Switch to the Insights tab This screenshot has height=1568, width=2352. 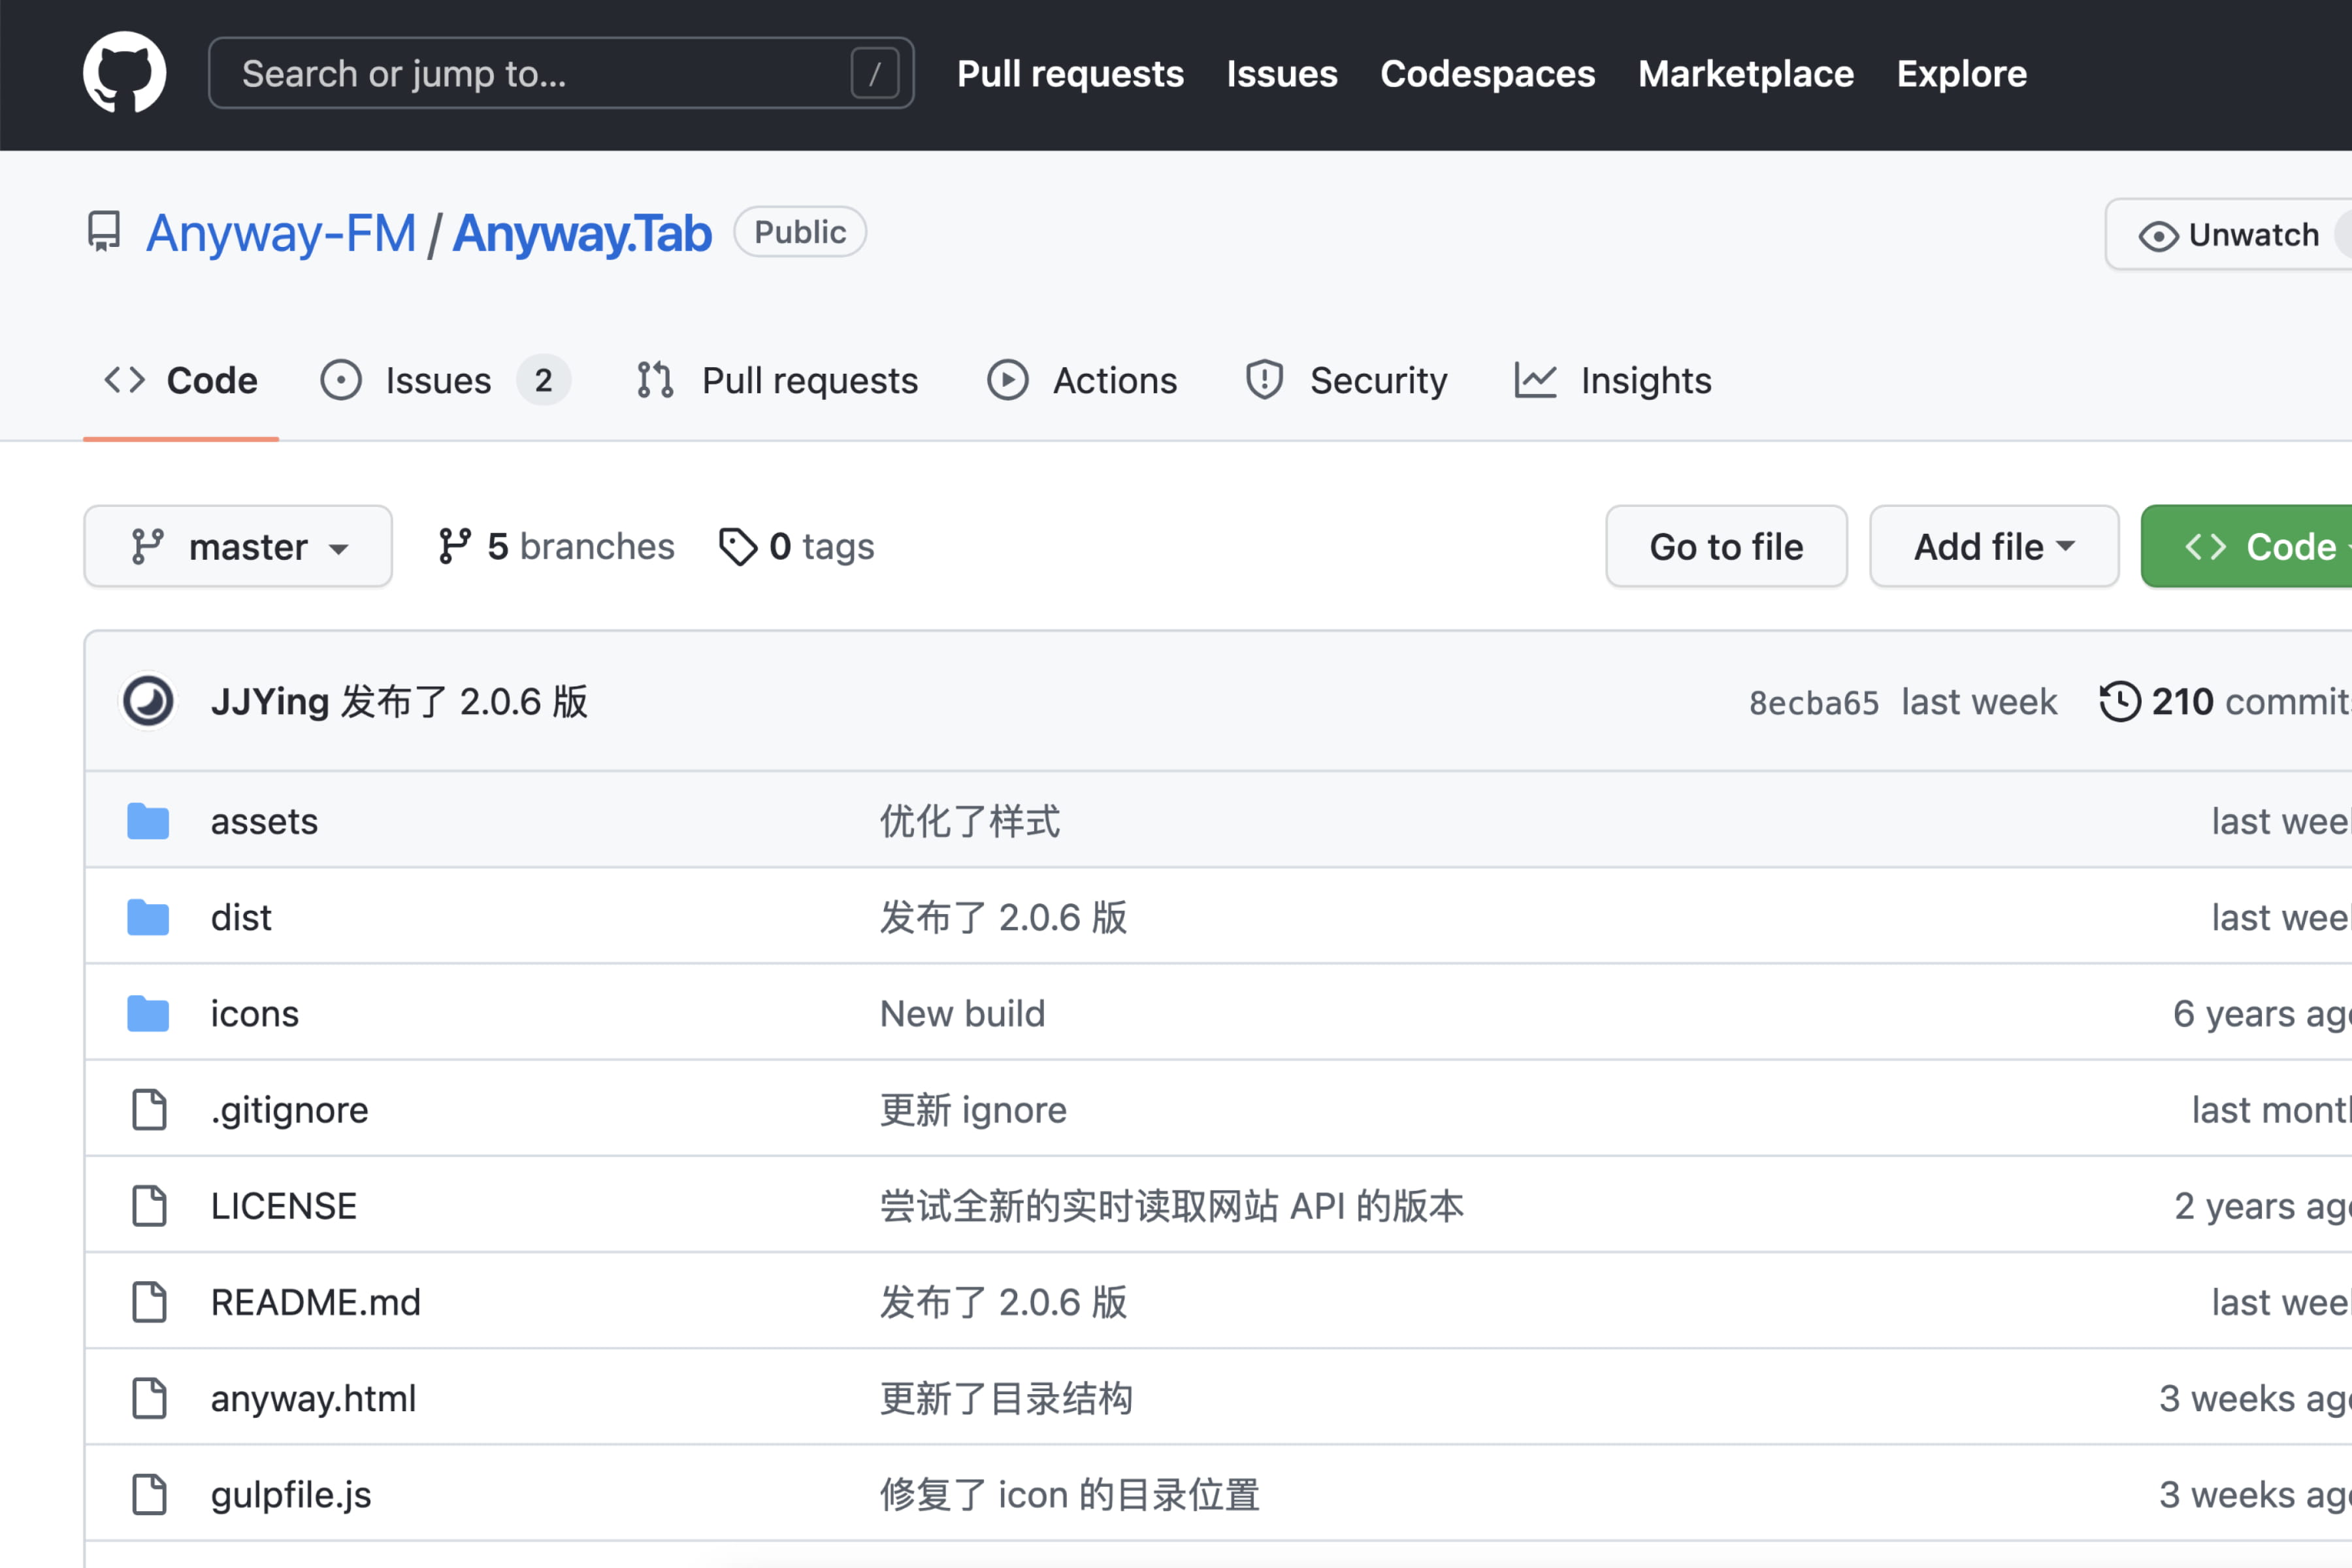pos(1613,380)
